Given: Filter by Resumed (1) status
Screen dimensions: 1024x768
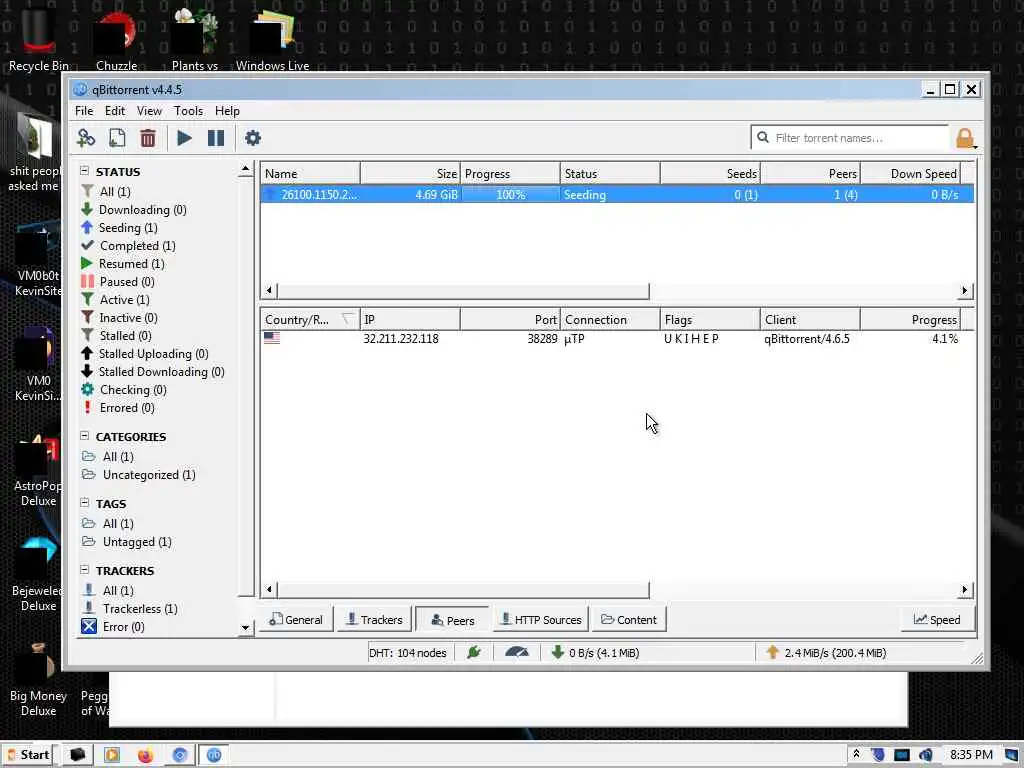Looking at the screenshot, I should point(123,264).
